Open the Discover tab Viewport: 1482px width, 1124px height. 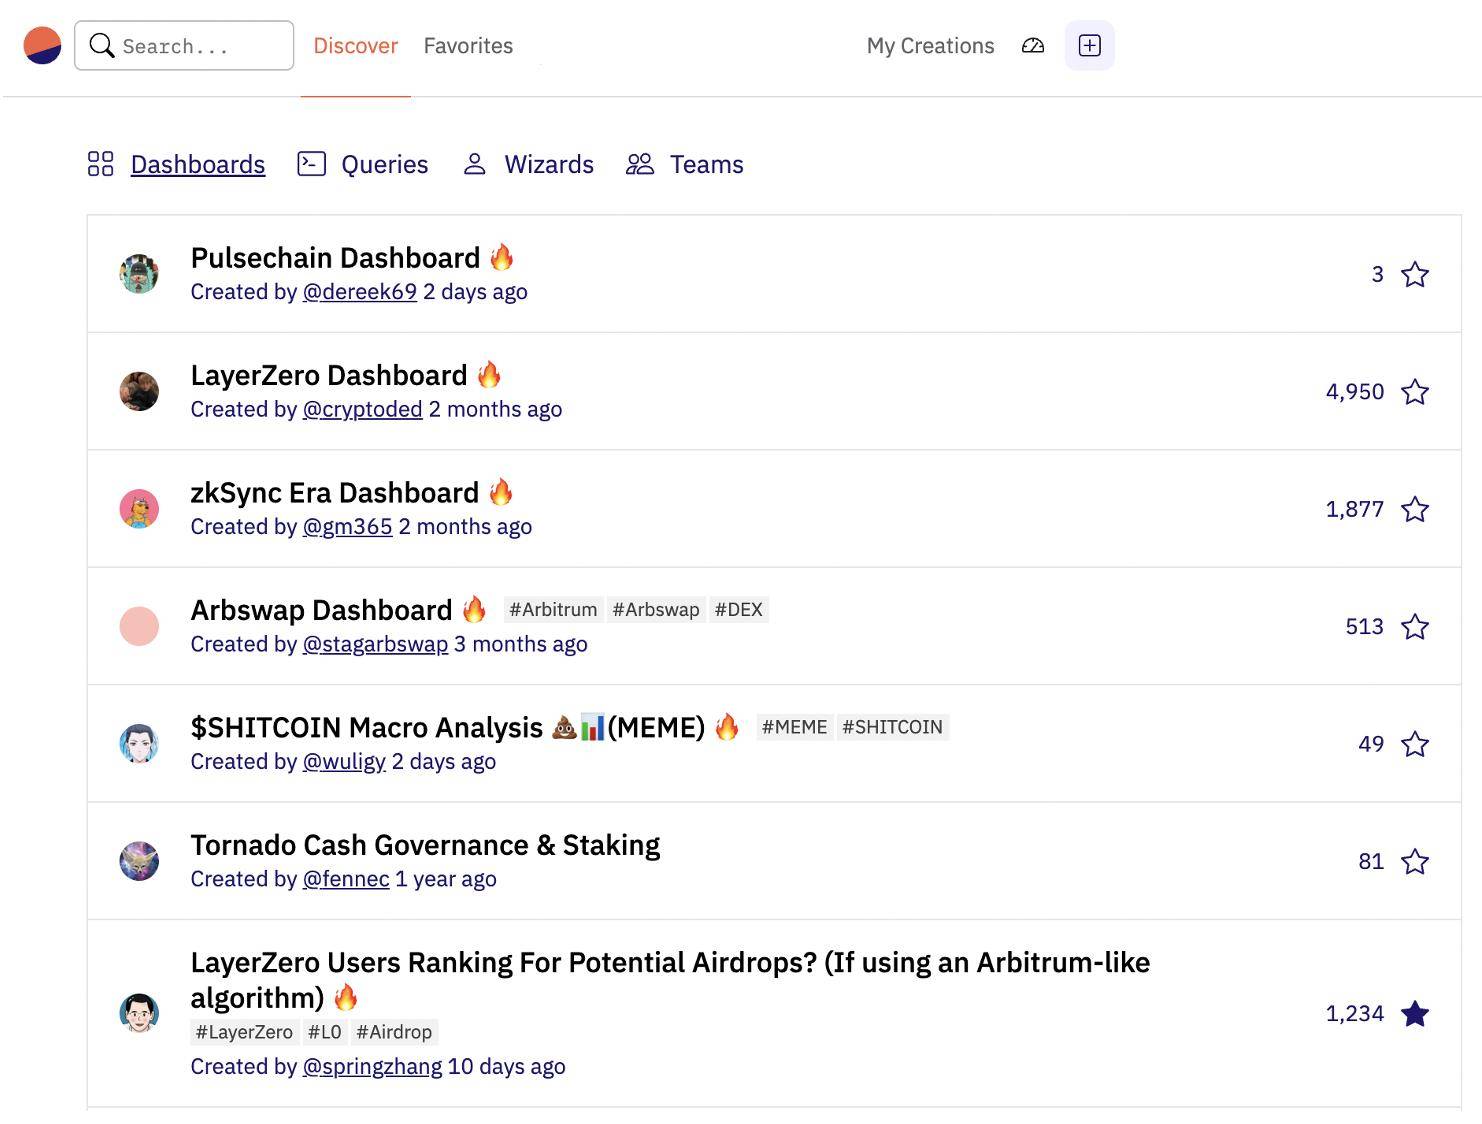355,46
